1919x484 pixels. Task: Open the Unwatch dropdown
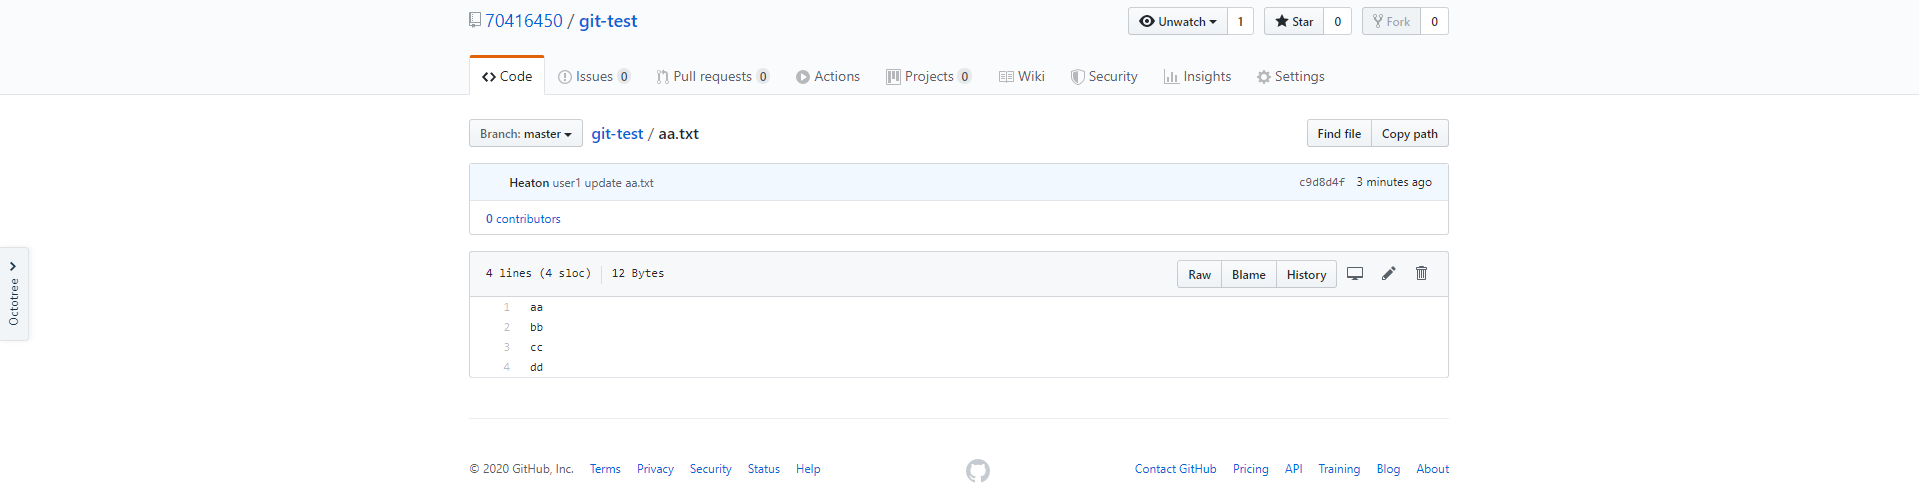coord(1178,21)
